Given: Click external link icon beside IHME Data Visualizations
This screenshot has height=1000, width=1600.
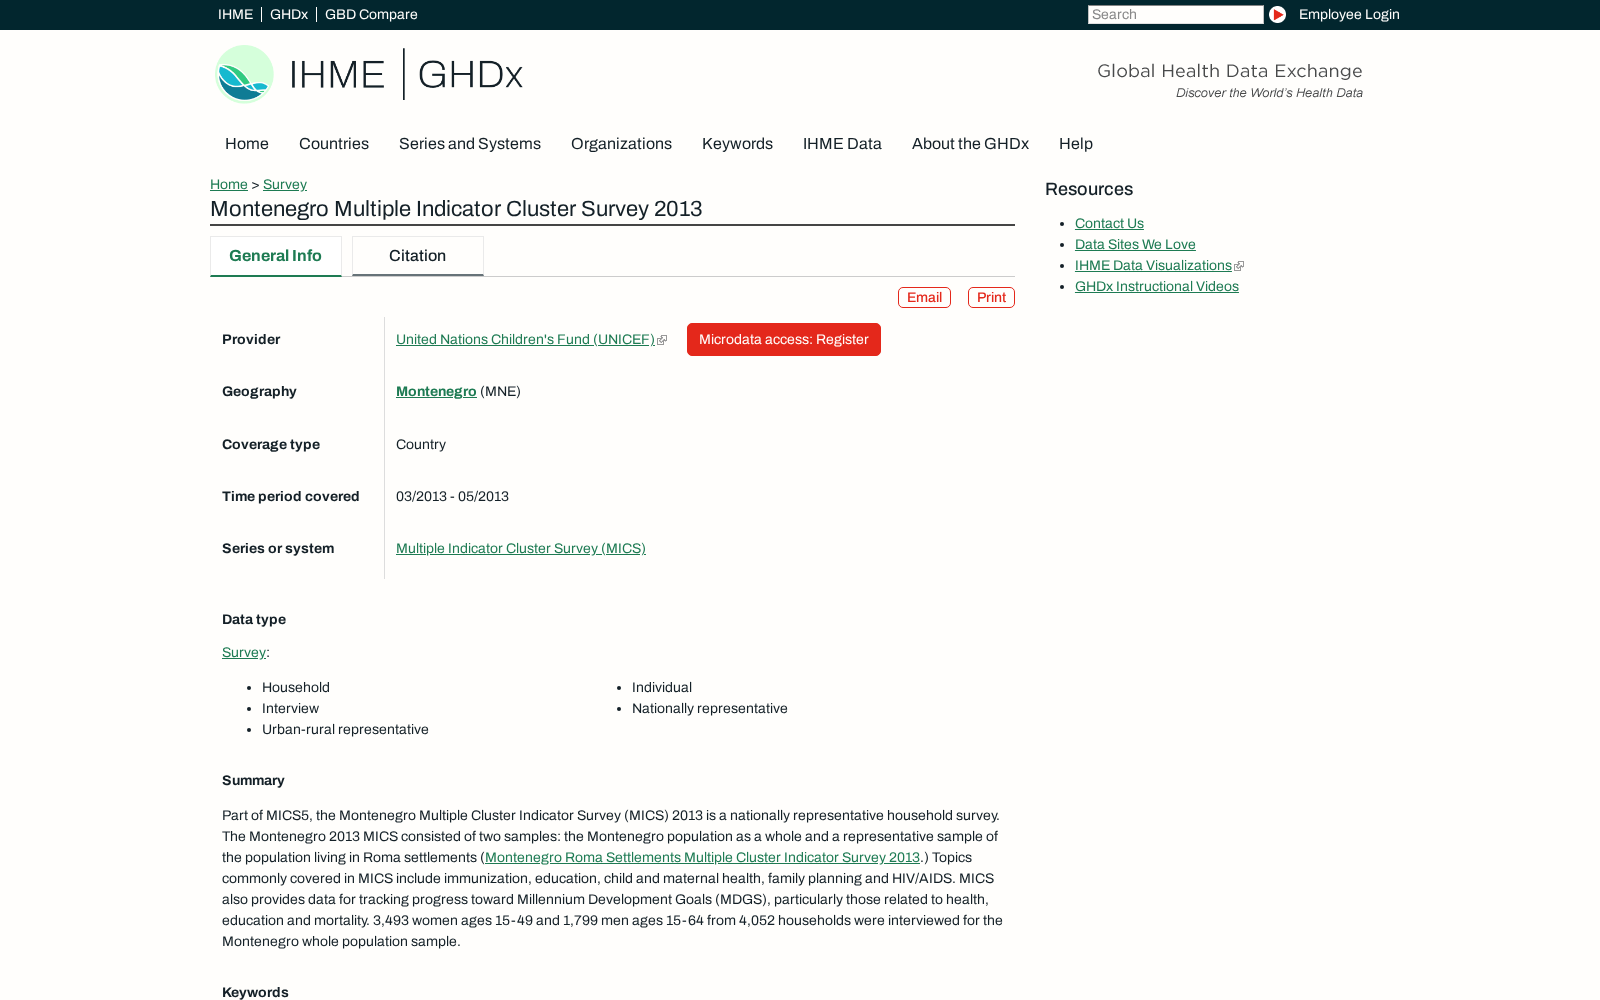Looking at the screenshot, I should pyautogui.click(x=1239, y=266).
